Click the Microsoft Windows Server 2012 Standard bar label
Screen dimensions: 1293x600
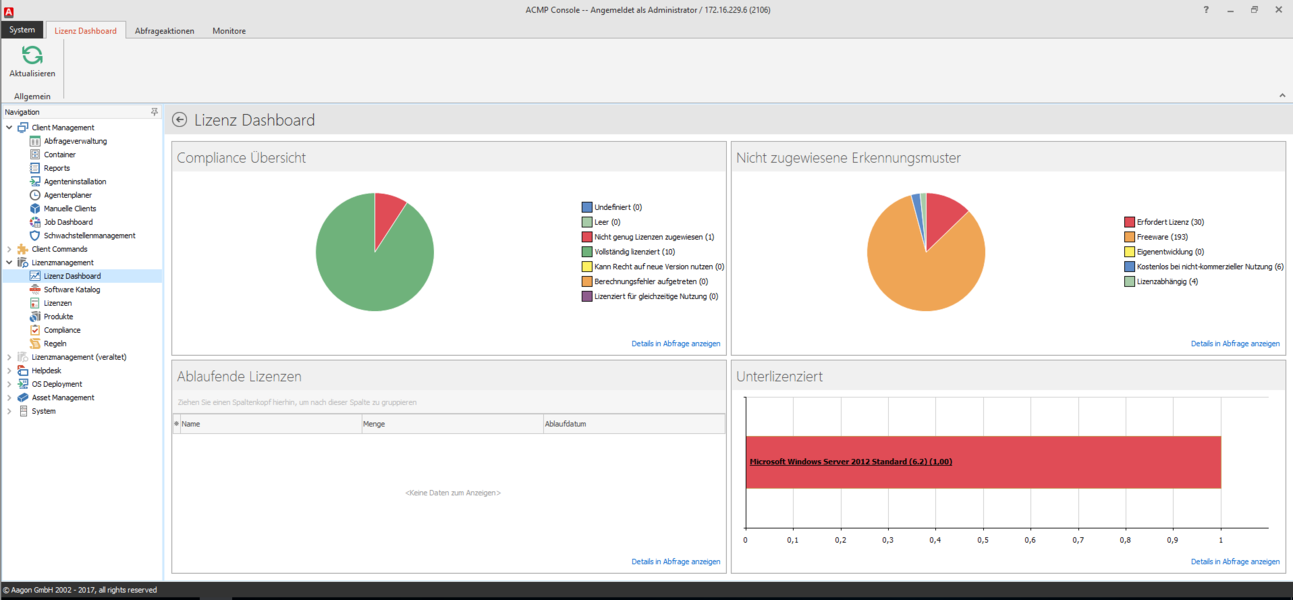click(850, 462)
